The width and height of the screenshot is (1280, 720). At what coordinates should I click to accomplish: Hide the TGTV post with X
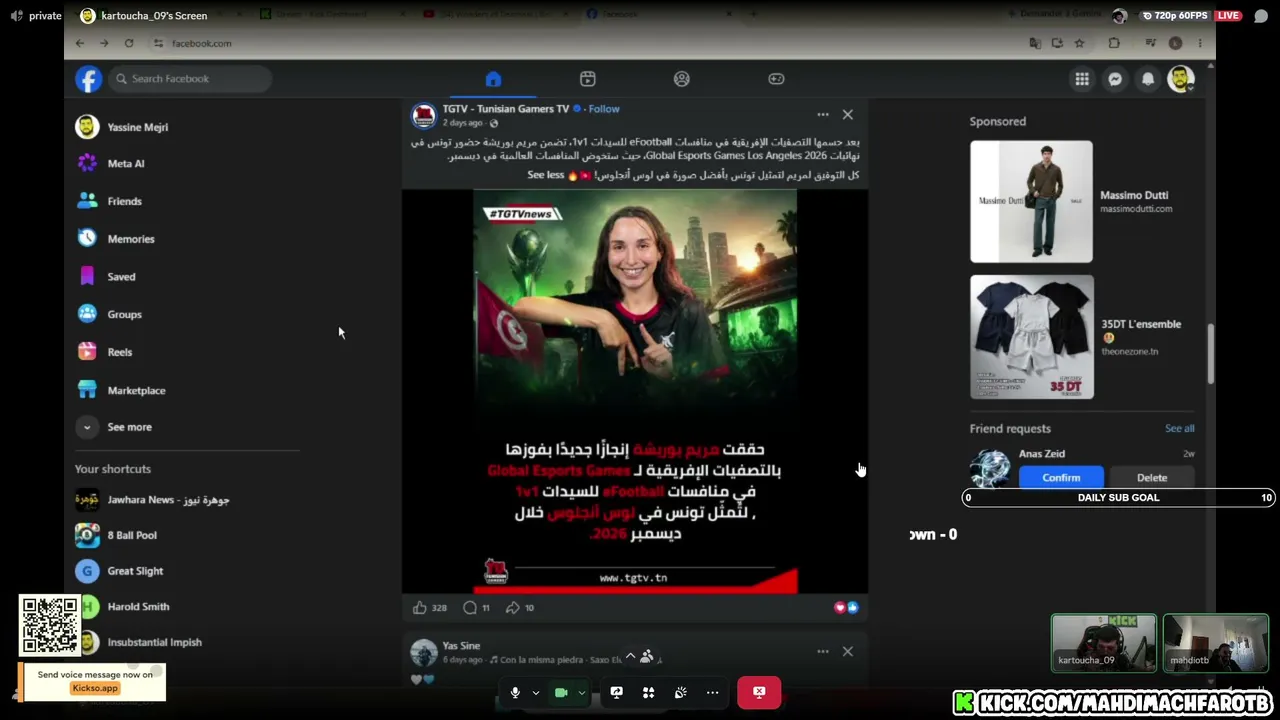coord(848,115)
